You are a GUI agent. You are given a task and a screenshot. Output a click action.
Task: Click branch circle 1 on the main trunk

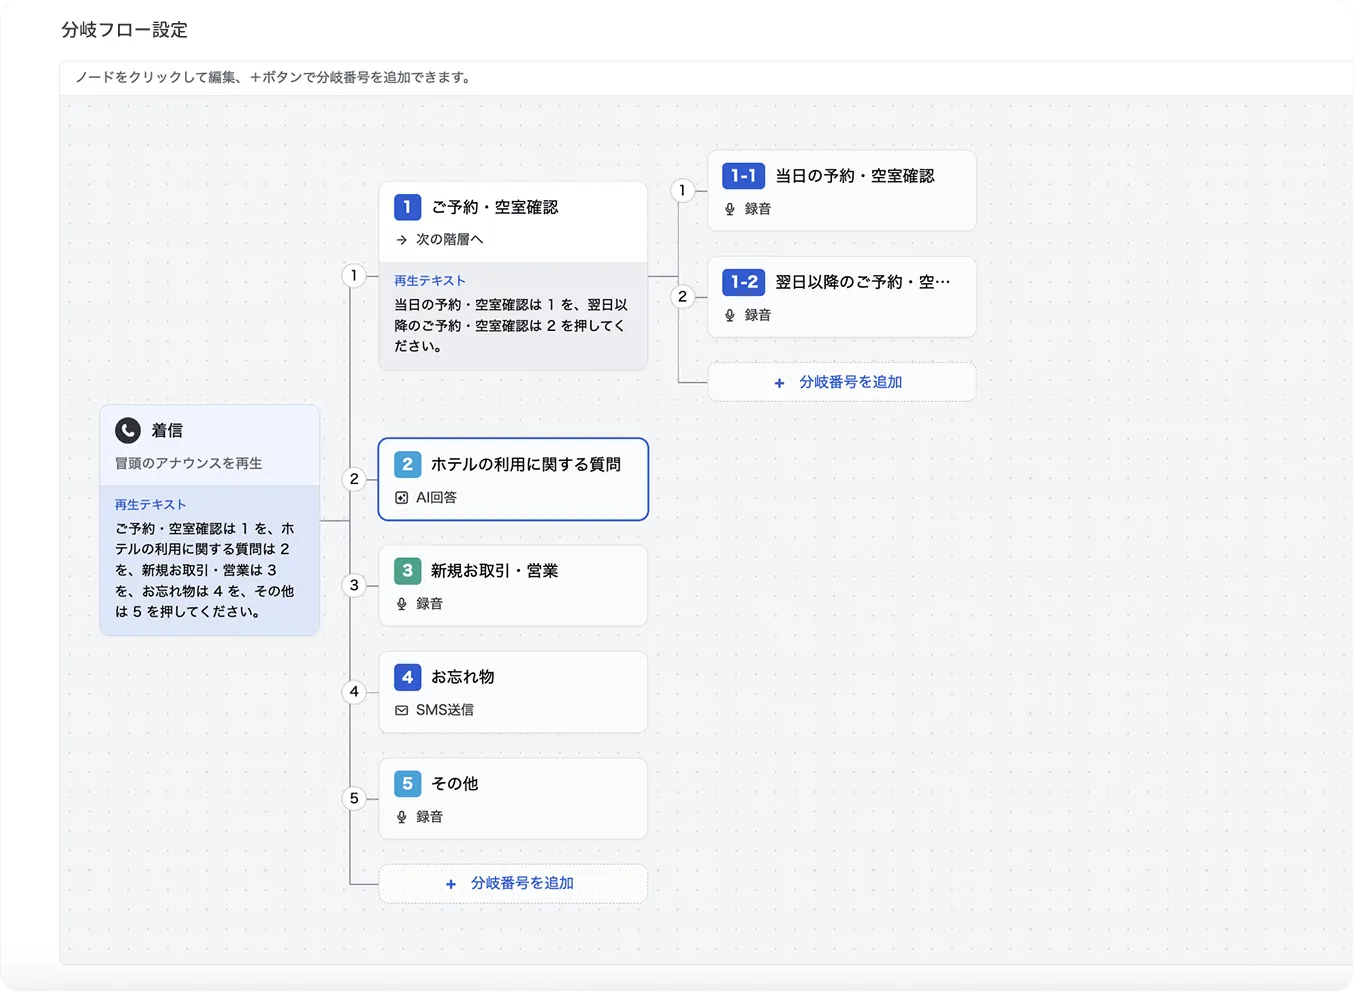354,275
